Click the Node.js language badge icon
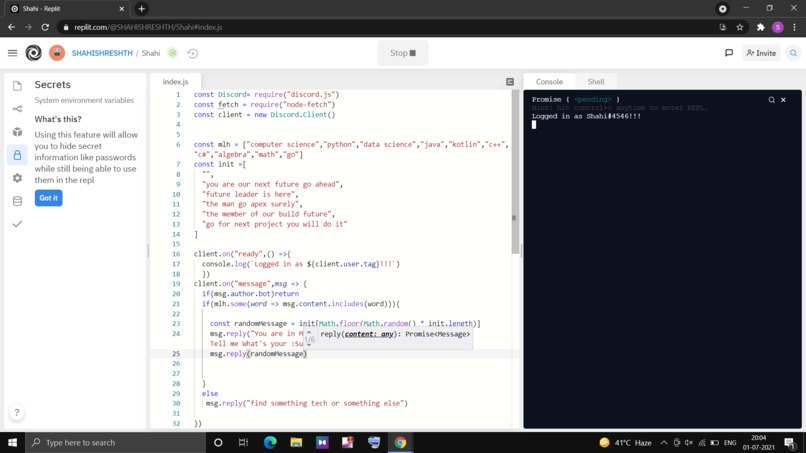 (x=173, y=53)
